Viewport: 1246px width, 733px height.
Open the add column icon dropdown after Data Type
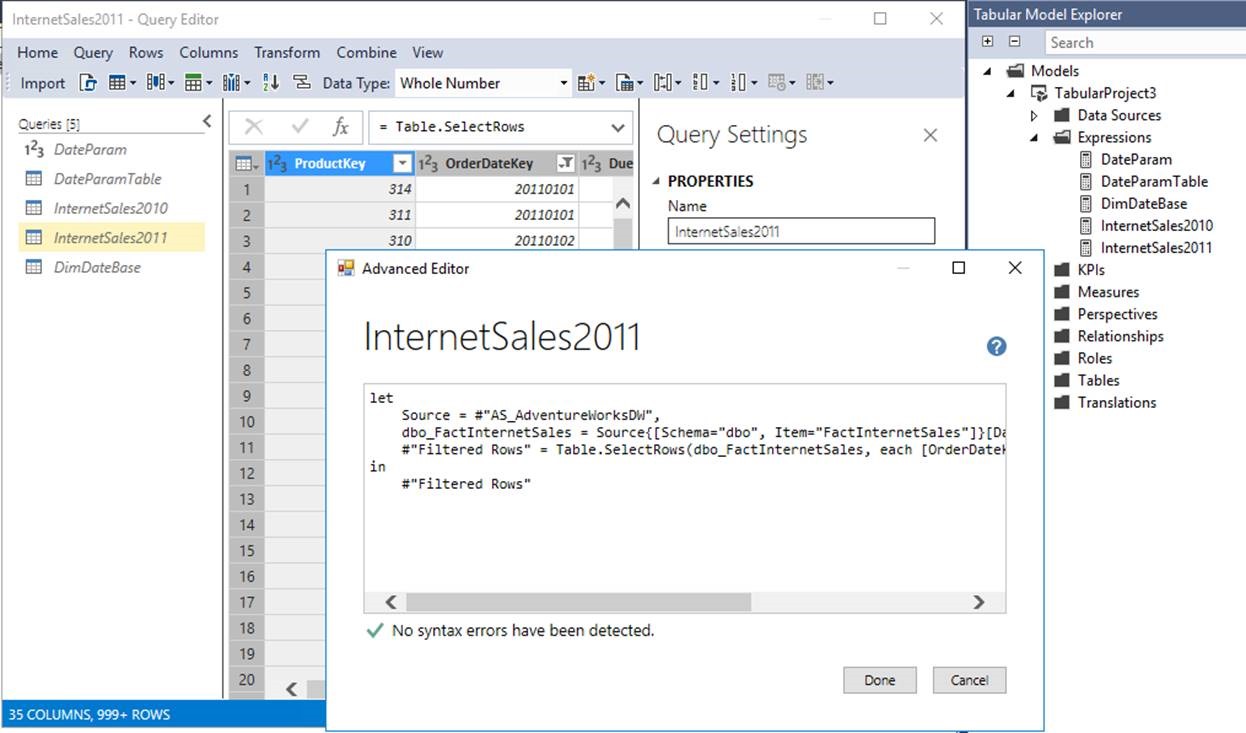pos(591,83)
